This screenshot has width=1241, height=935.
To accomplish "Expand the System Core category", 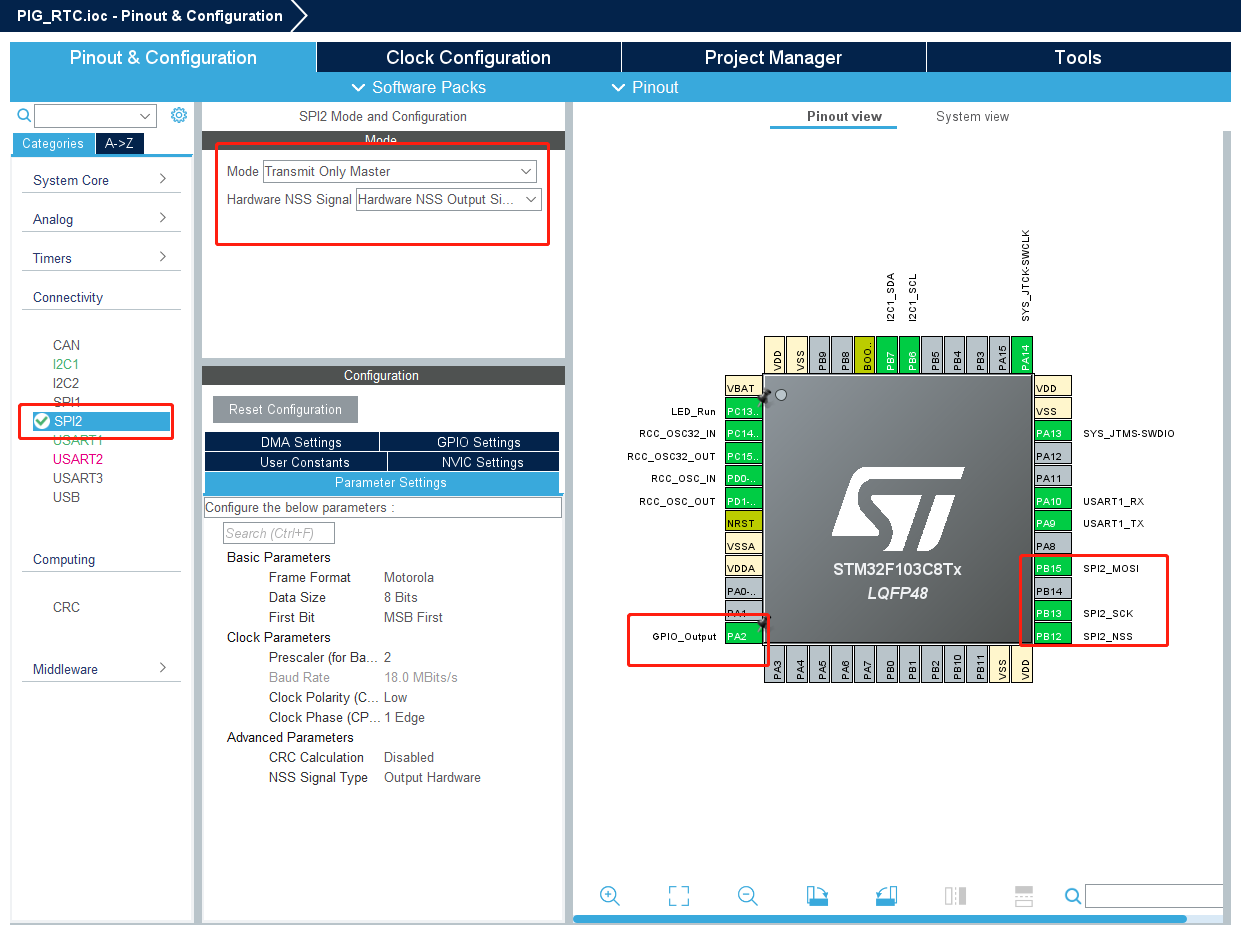I will (100, 180).
